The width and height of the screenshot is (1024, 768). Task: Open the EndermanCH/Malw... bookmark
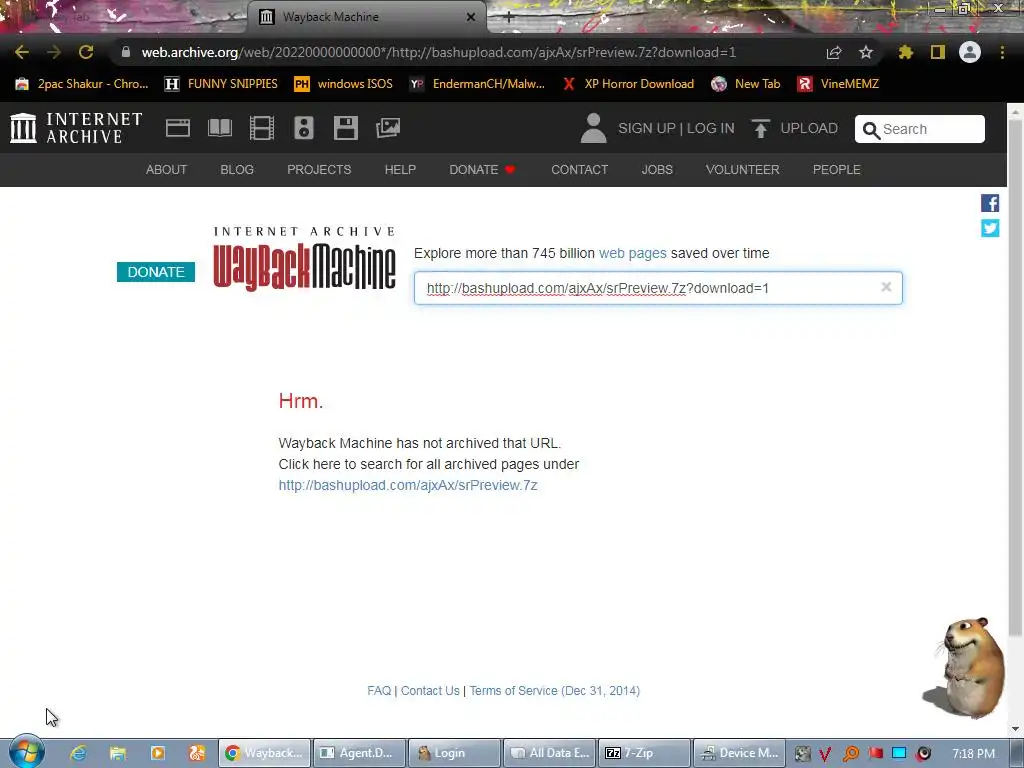(x=477, y=84)
